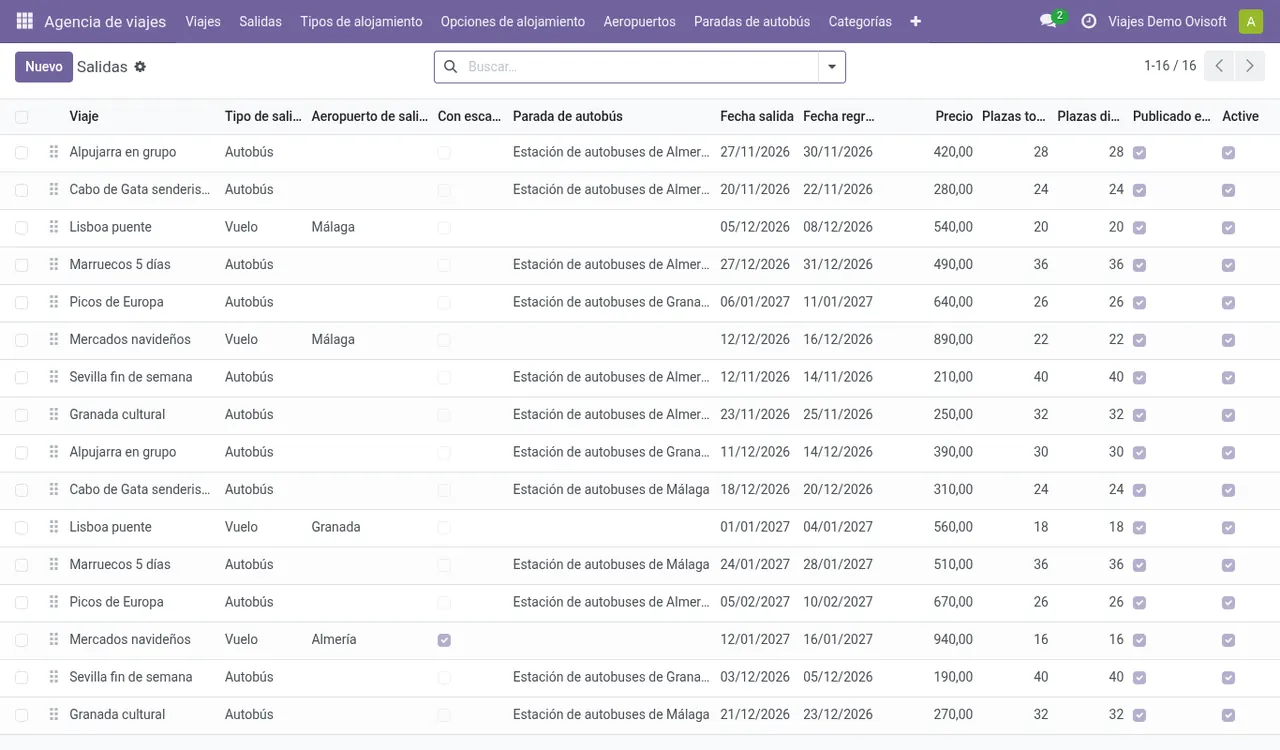Open the activities clock icon
This screenshot has width=1280, height=750.
[1089, 21]
